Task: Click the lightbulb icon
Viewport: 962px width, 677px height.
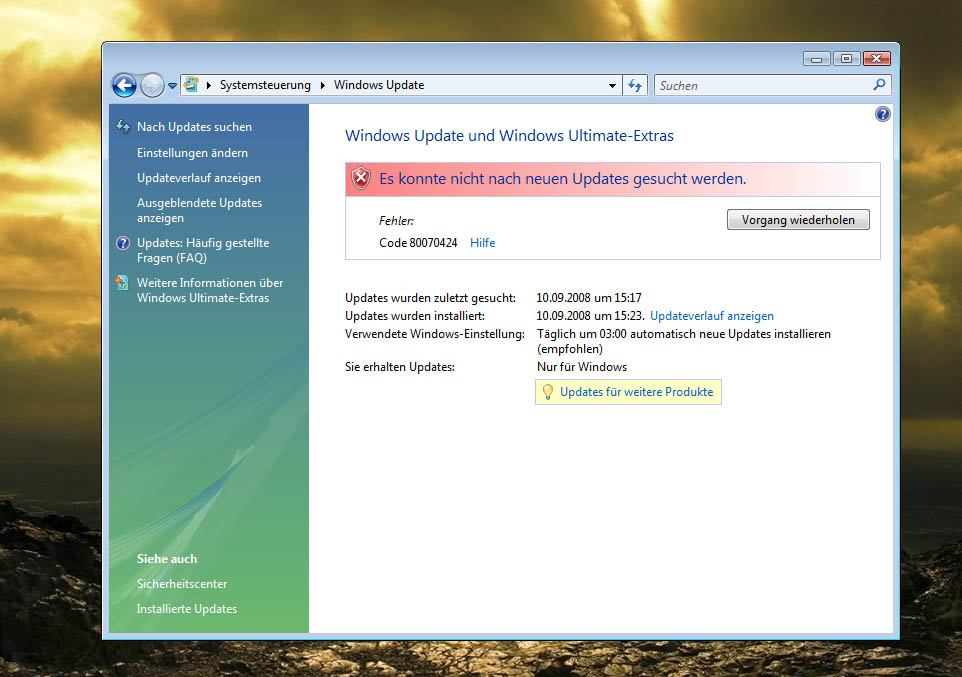Action: click(548, 392)
